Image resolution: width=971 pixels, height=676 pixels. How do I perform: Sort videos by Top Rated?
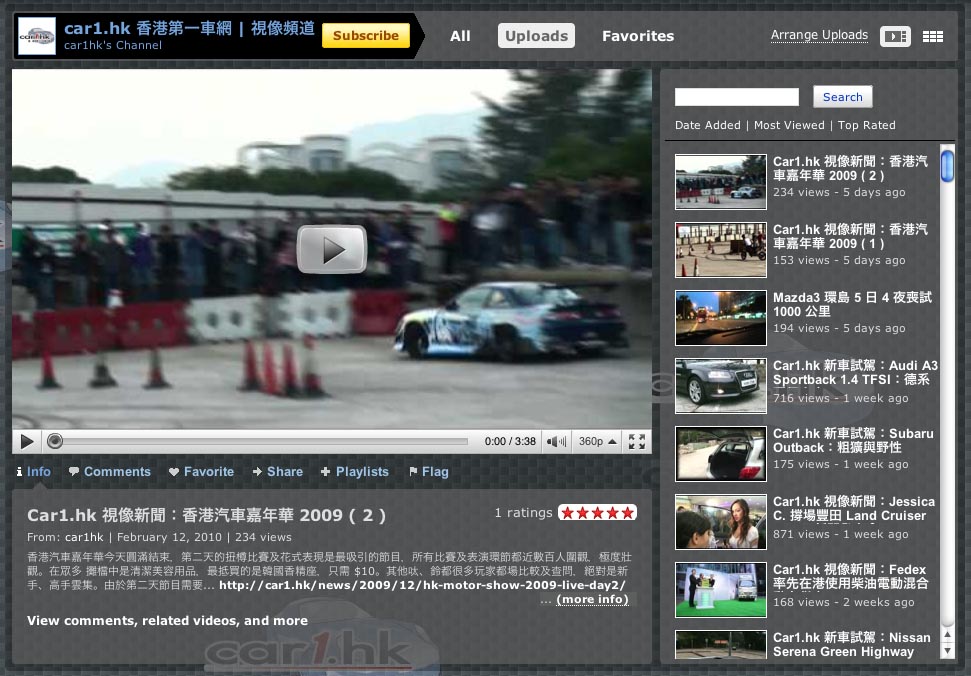click(x=866, y=125)
